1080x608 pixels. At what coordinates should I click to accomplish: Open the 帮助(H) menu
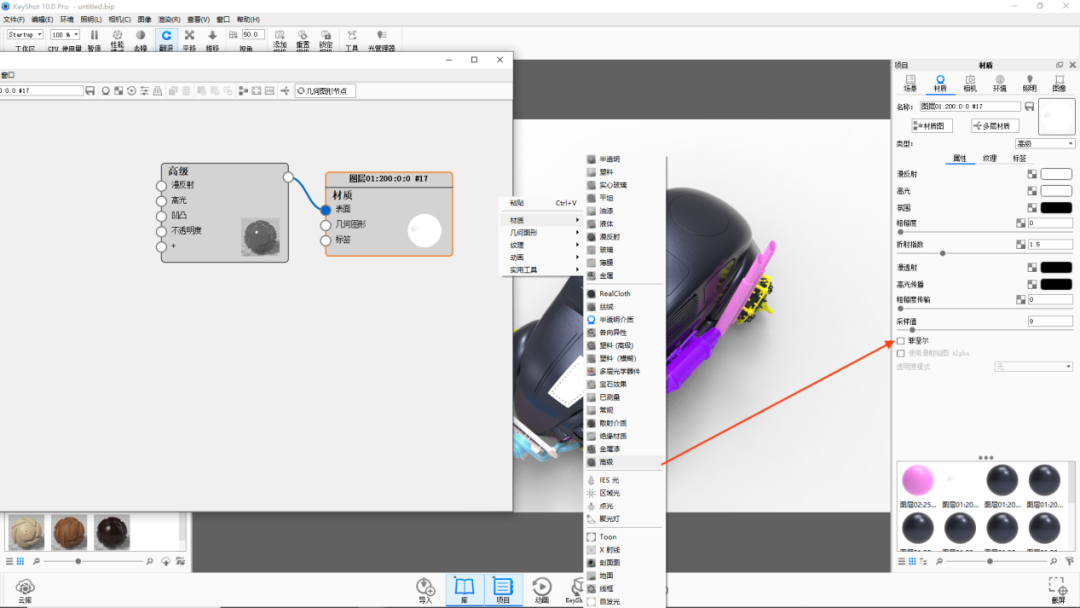248,19
